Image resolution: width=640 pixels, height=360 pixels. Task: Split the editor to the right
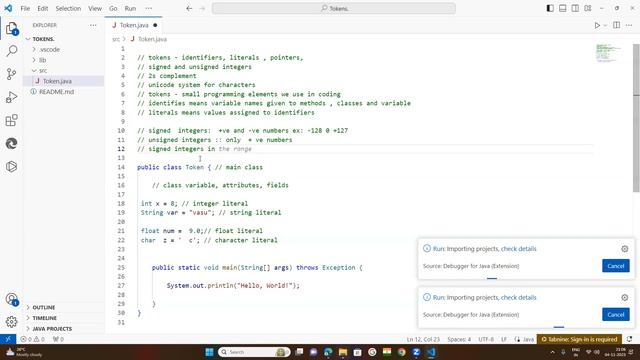[x=617, y=25]
